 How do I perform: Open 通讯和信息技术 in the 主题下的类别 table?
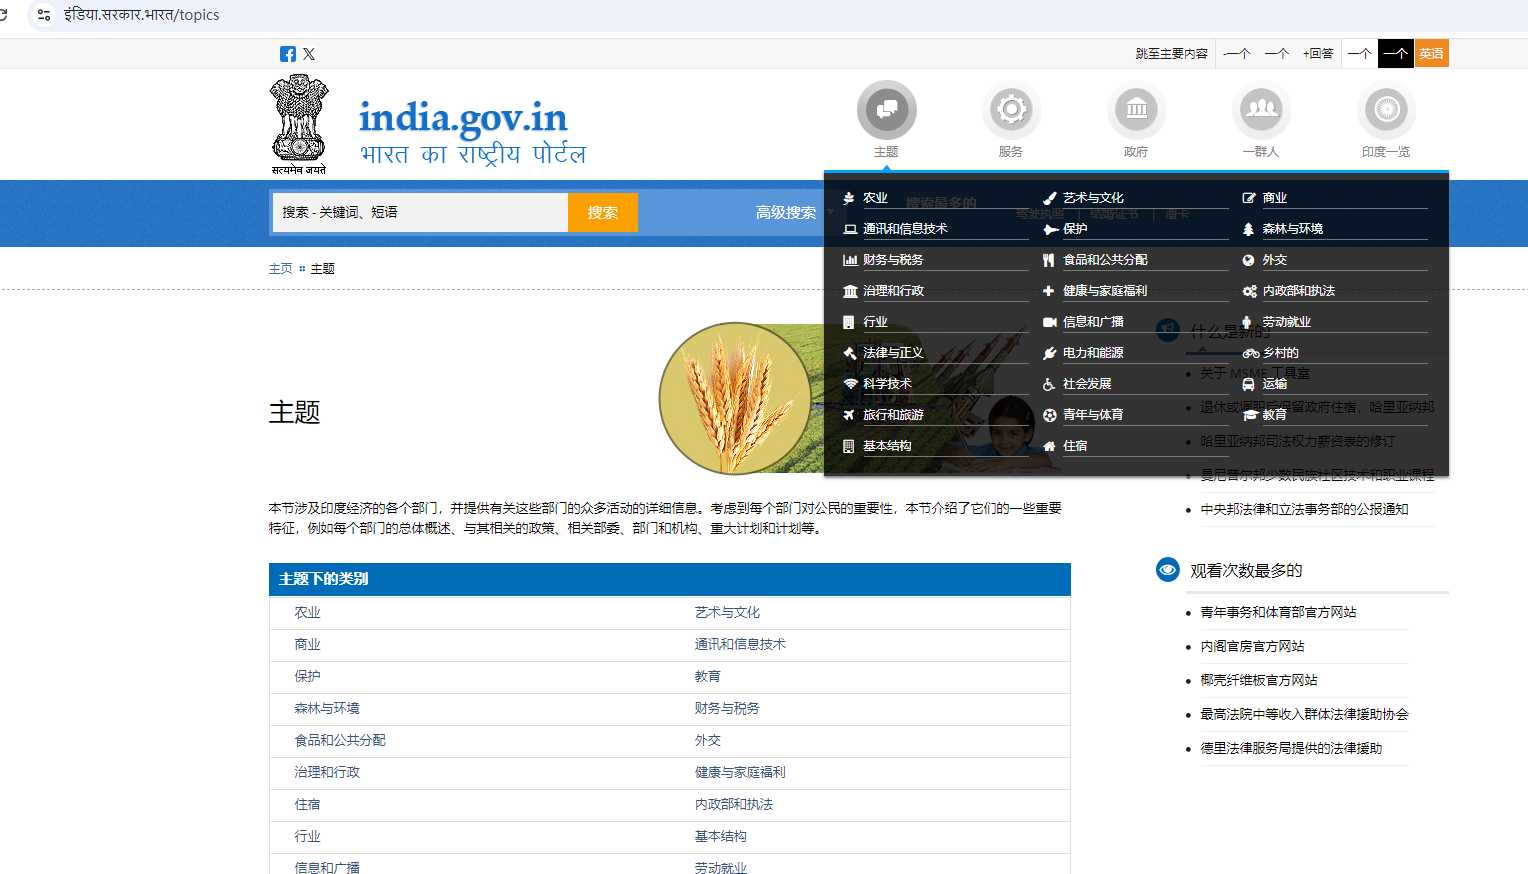coord(740,645)
